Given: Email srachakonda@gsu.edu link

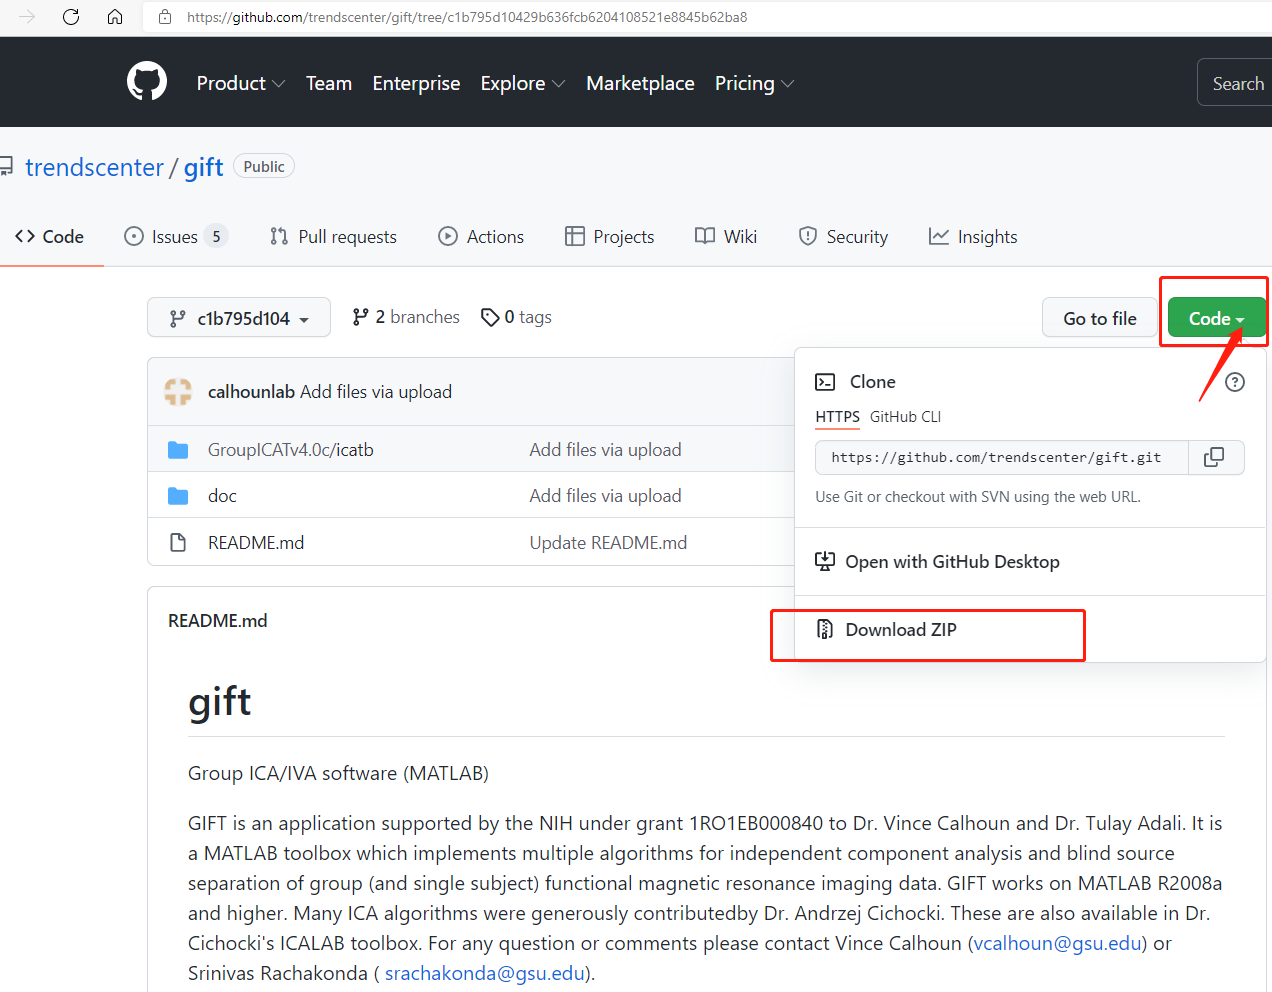Looking at the screenshot, I should (x=485, y=973).
